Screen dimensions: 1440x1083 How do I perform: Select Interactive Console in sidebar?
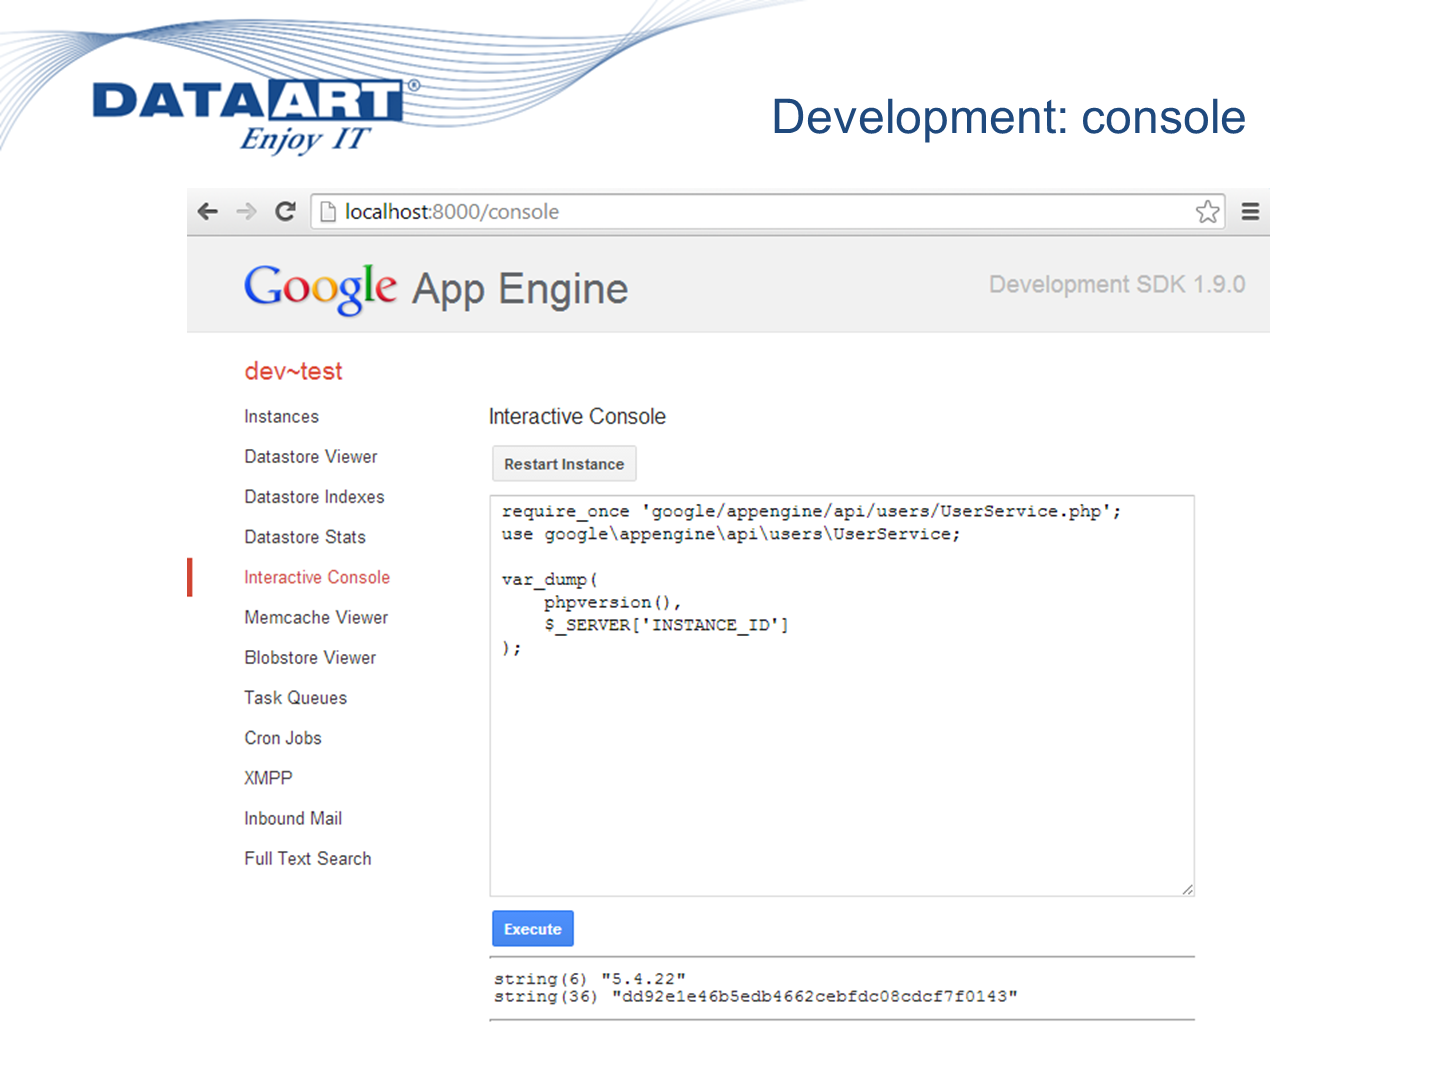tap(317, 577)
